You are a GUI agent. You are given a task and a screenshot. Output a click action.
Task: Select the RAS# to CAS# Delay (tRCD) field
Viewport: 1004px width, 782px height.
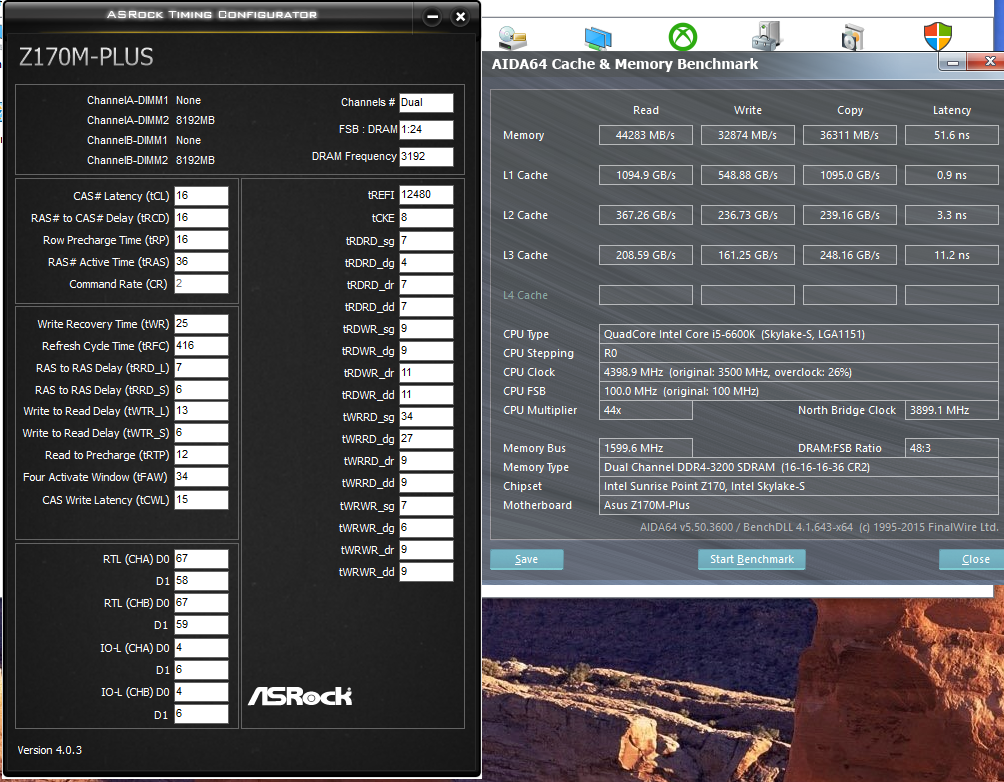tap(201, 218)
